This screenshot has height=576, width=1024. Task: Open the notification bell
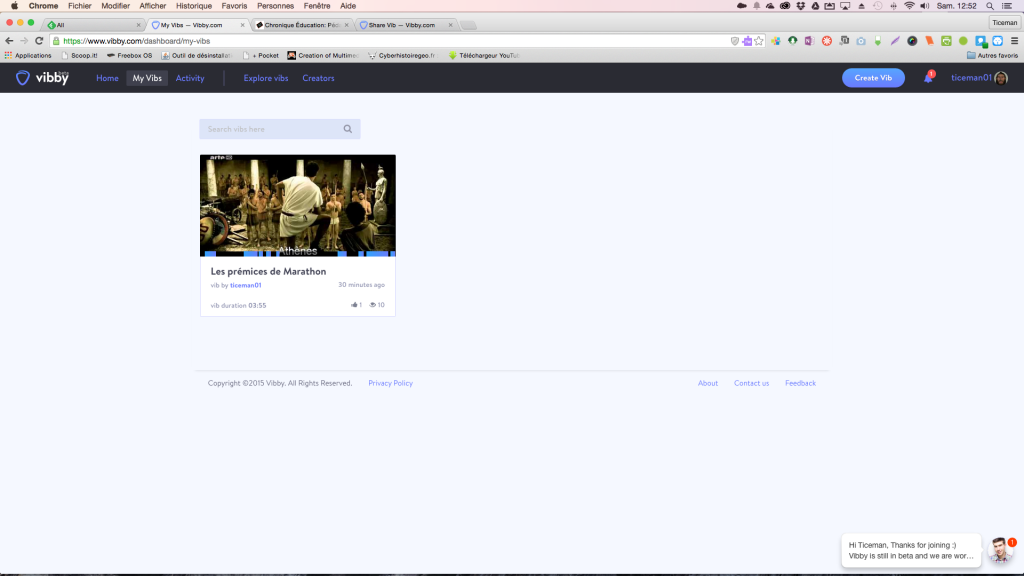click(x=928, y=78)
